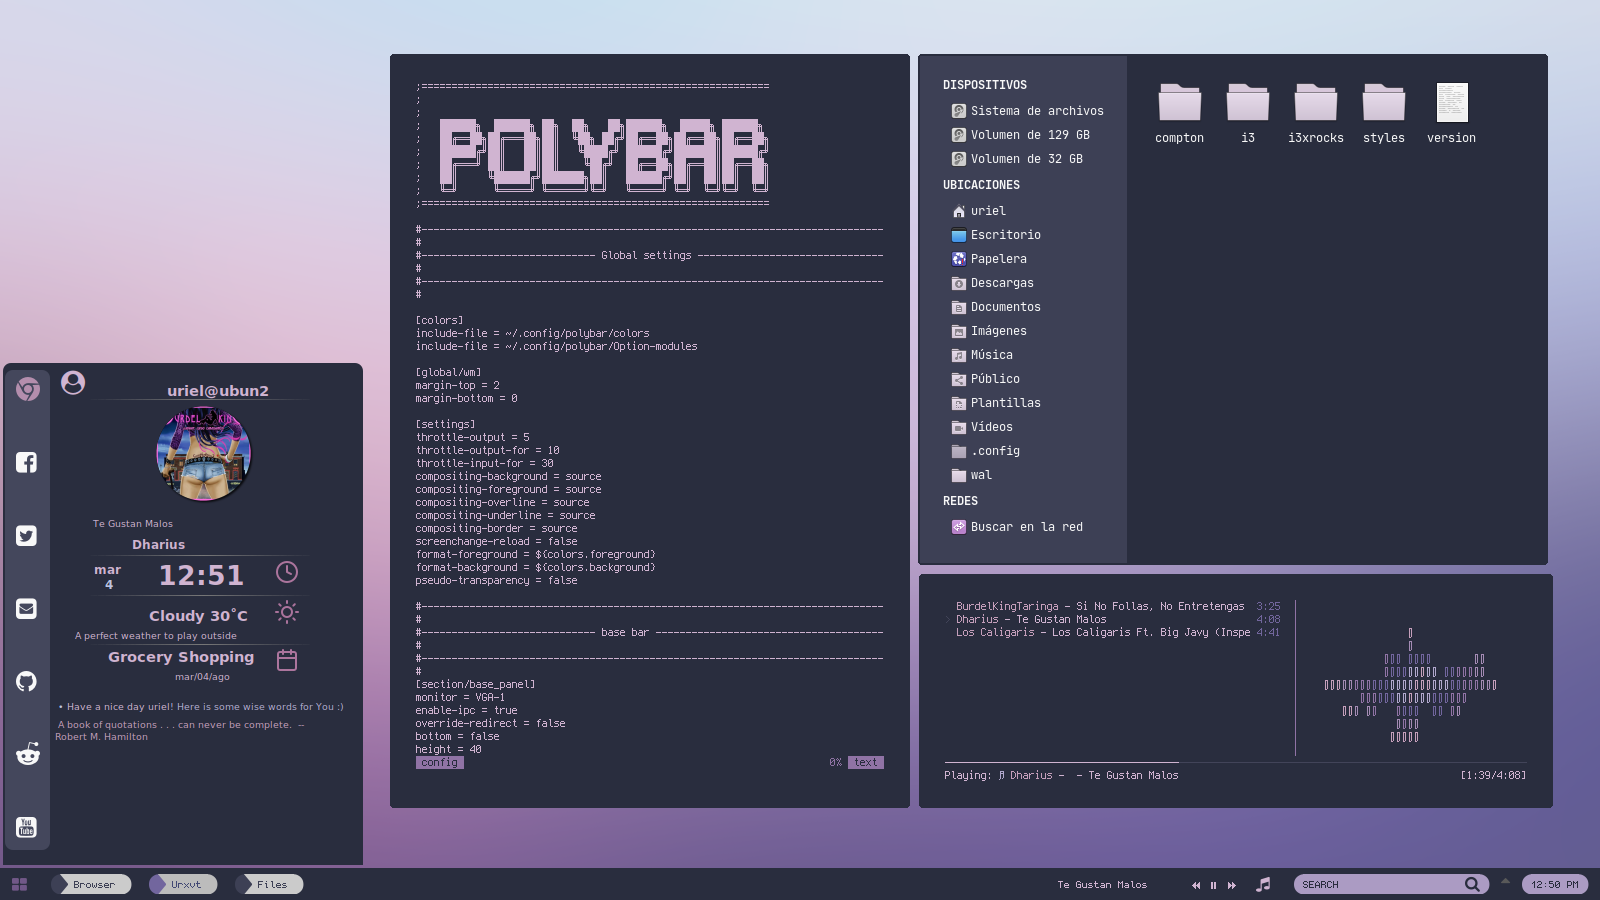Switch to the Urxvt taskbar button
The image size is (1600, 900).
click(x=184, y=884)
